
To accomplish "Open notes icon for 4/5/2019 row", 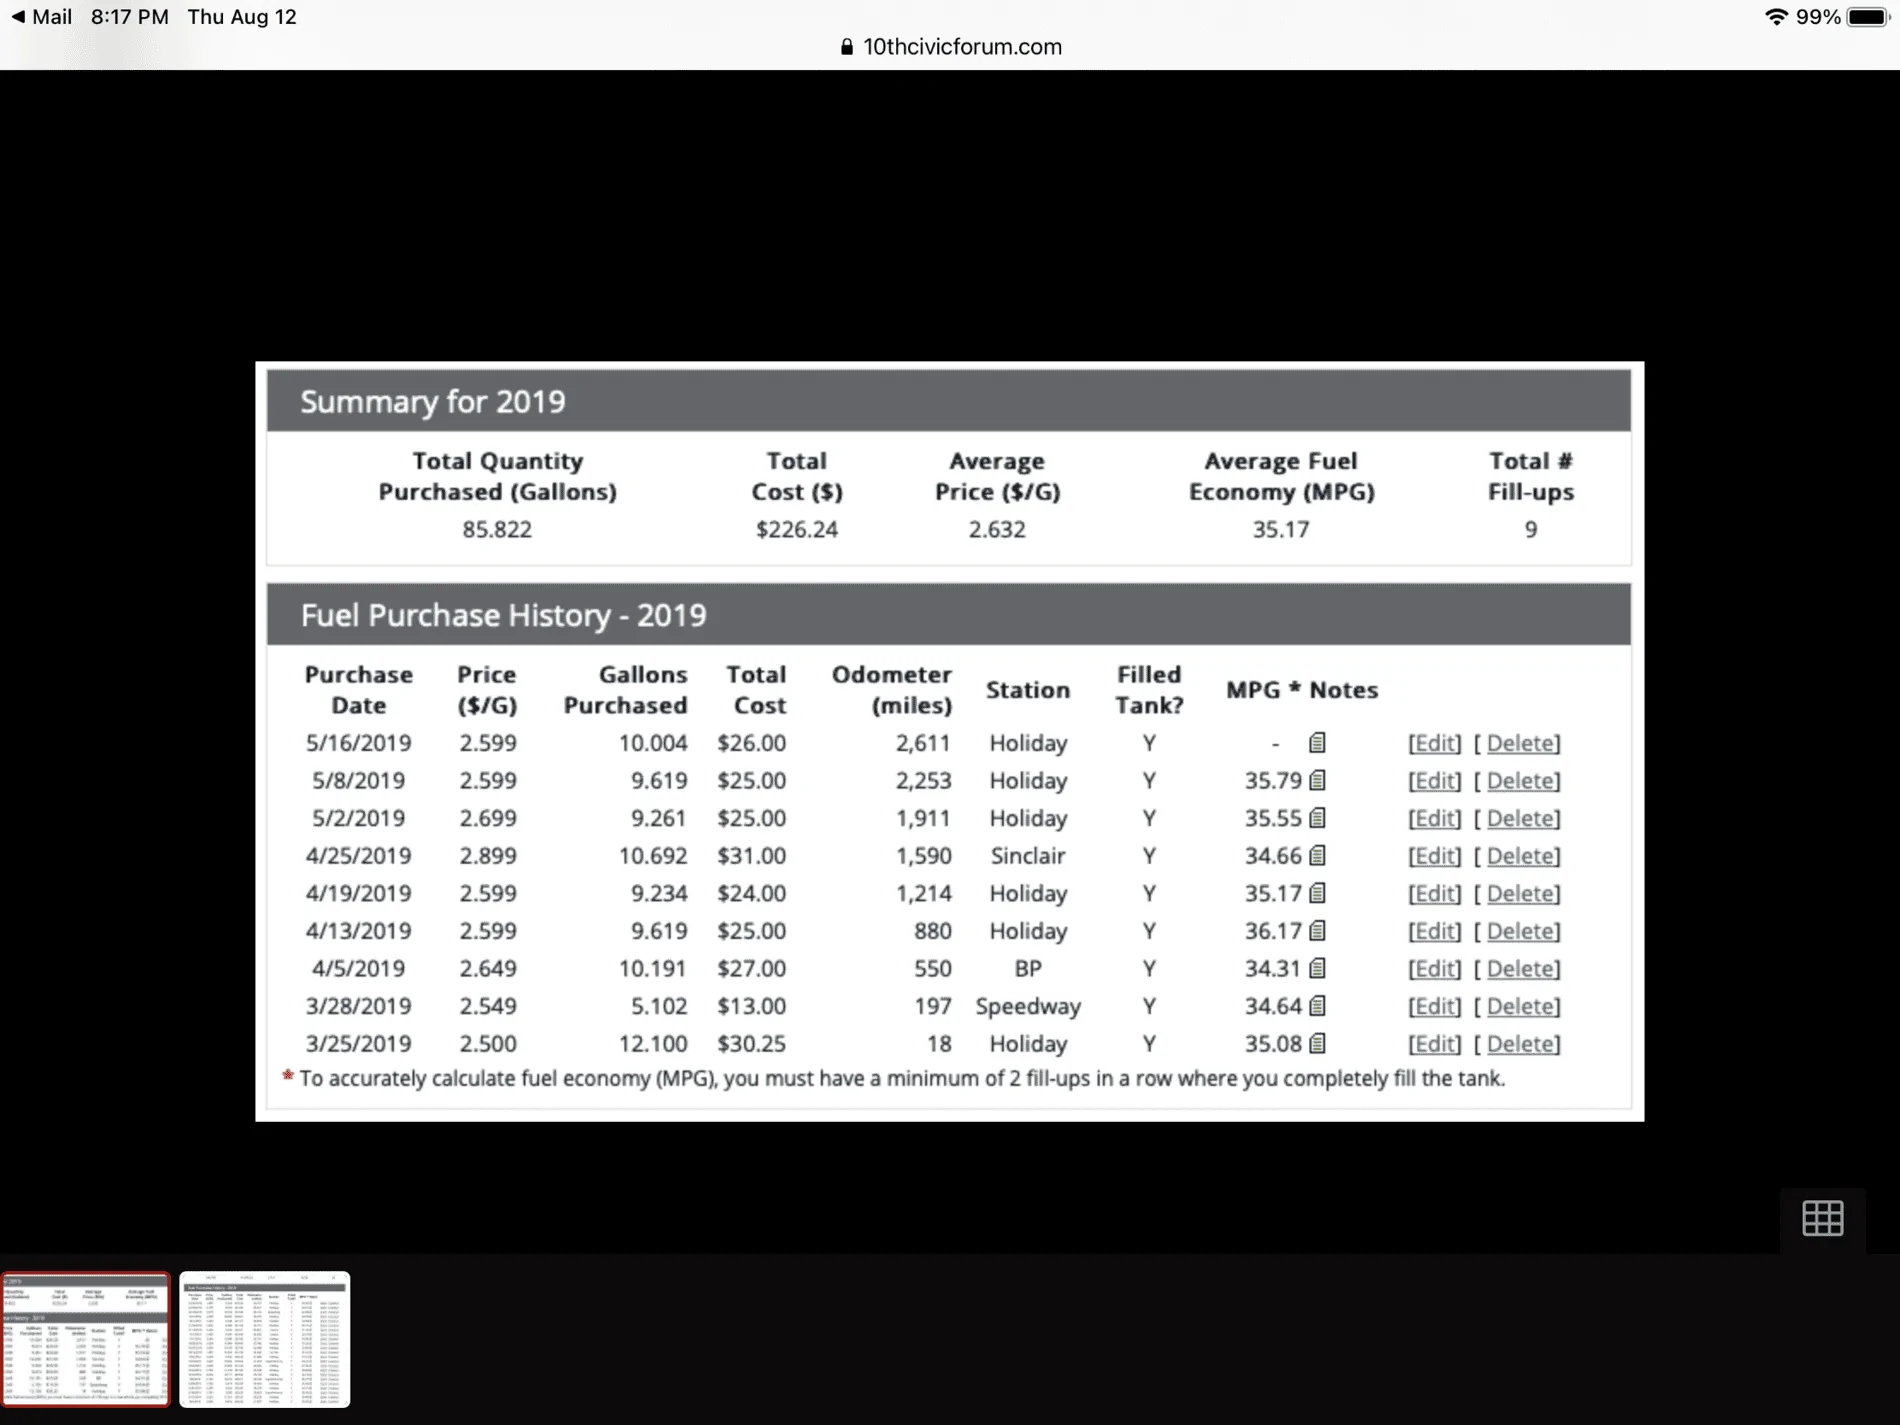I will pos(1317,968).
